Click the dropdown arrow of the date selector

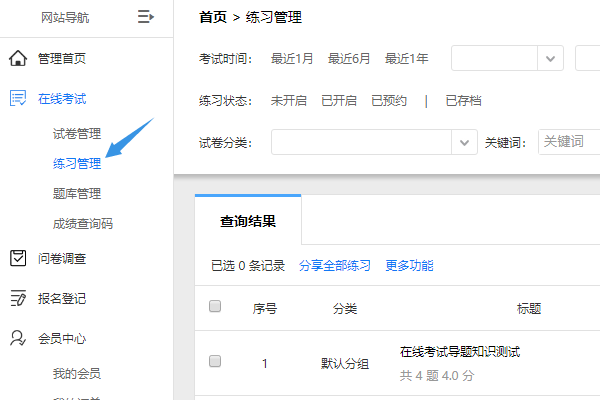coord(550,59)
